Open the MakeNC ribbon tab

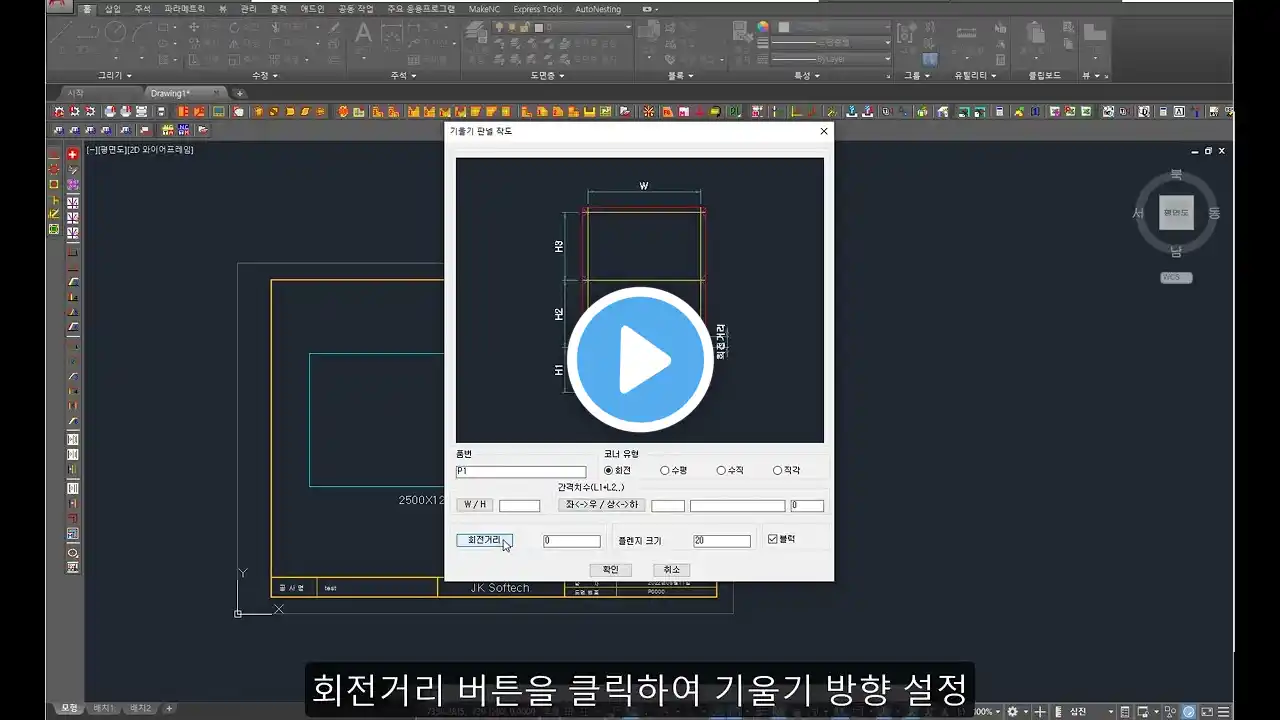pos(484,9)
